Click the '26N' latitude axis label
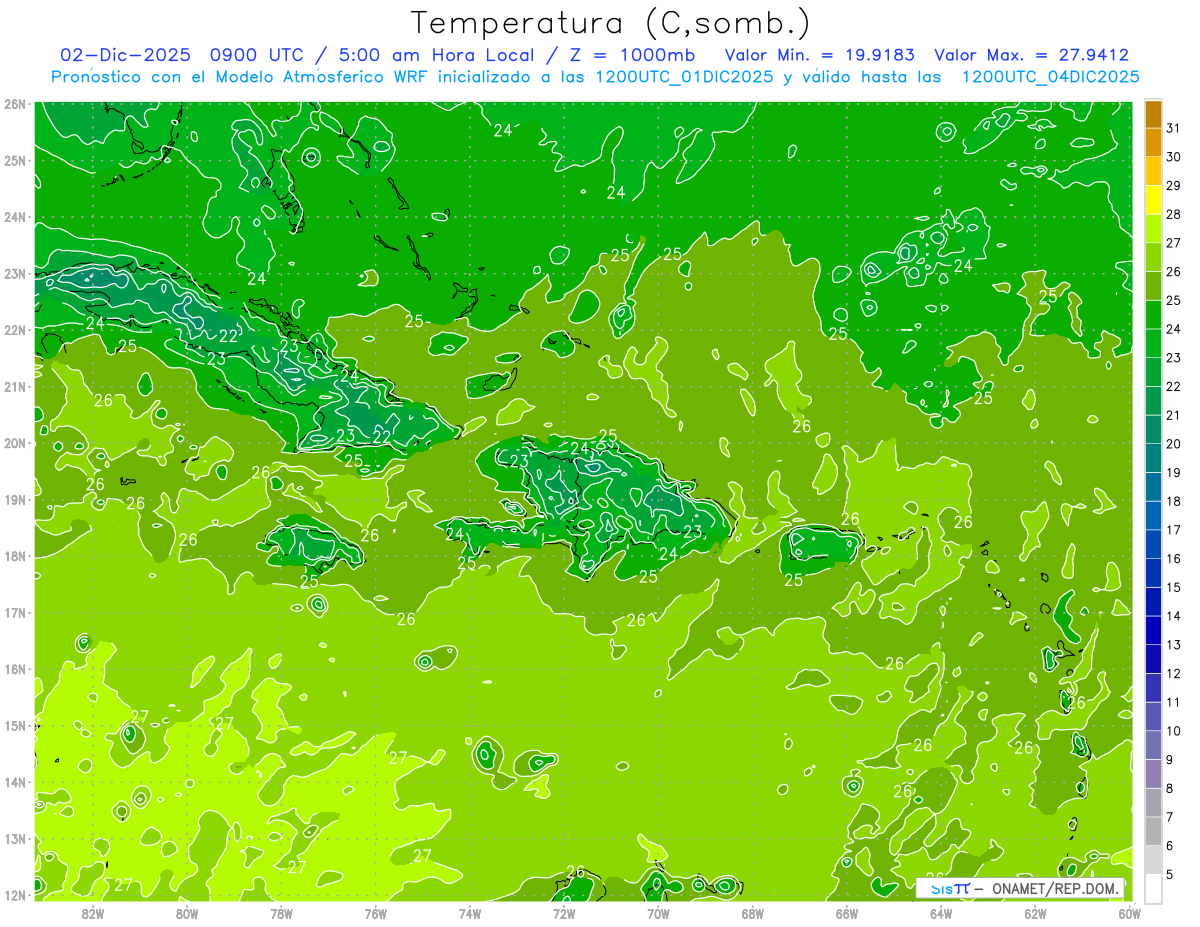The height and width of the screenshot is (927, 1200). click(x=15, y=104)
